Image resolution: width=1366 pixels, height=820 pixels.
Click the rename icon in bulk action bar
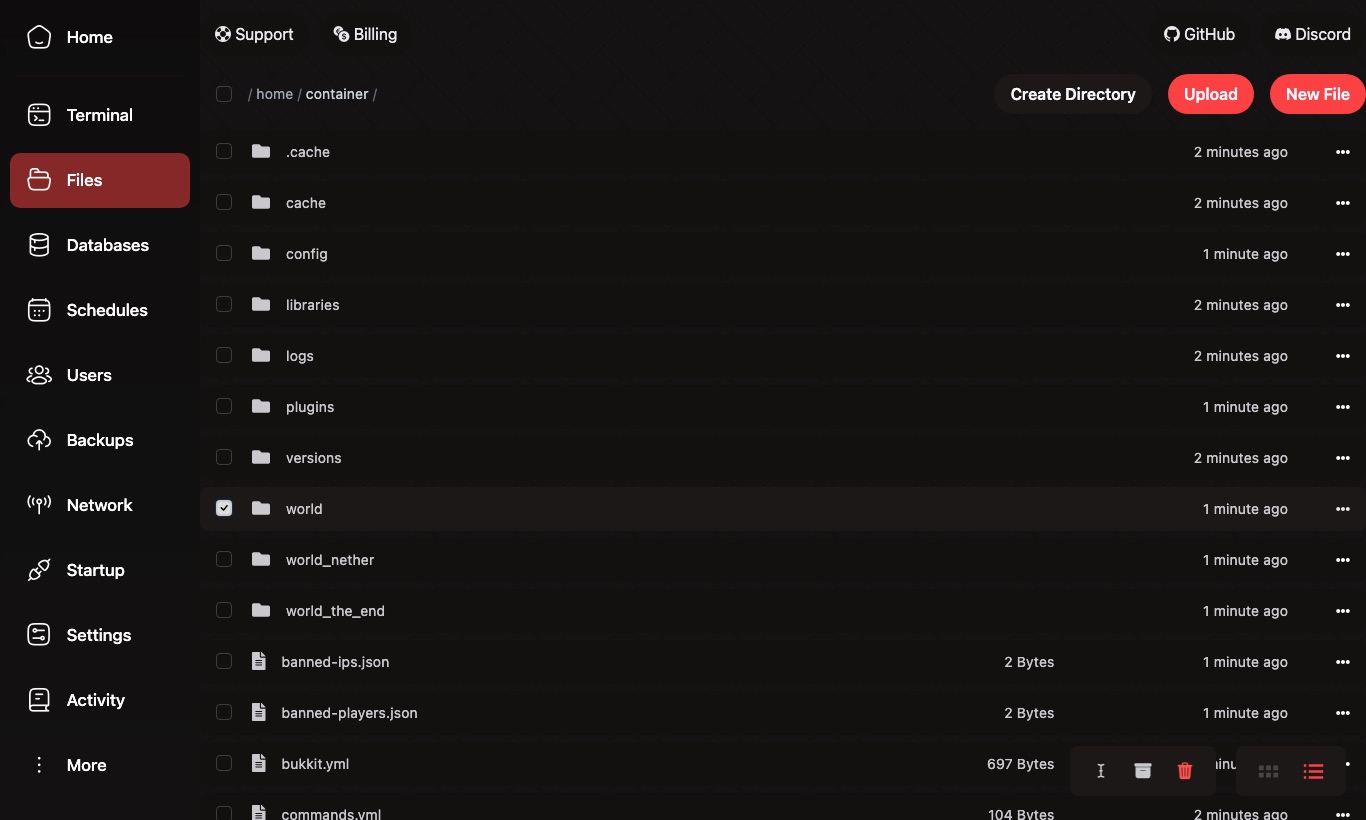(1100, 771)
